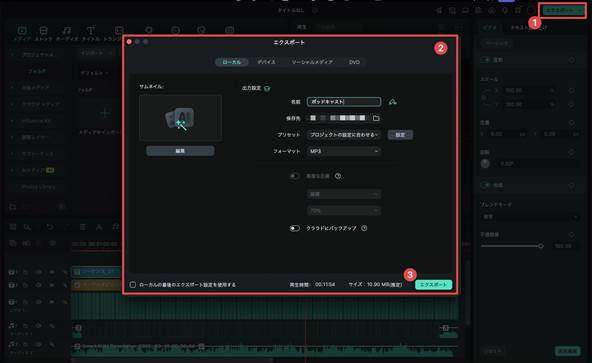Open the メディア tab in main window
Screen dimensions: 592x363
(x=22, y=34)
